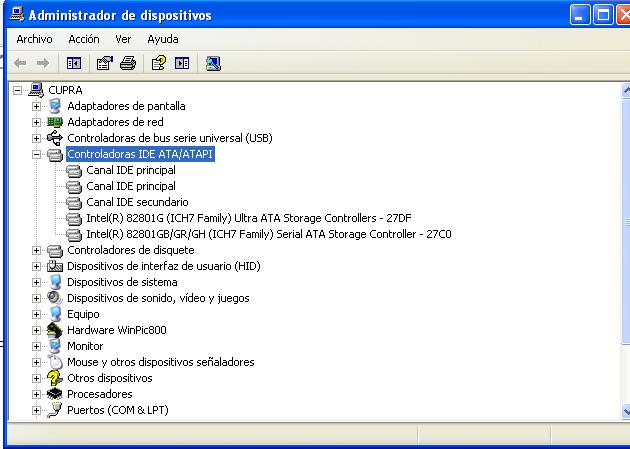Toggle the console tree pane icon
Screen dimensions: 630x449
coord(74,63)
